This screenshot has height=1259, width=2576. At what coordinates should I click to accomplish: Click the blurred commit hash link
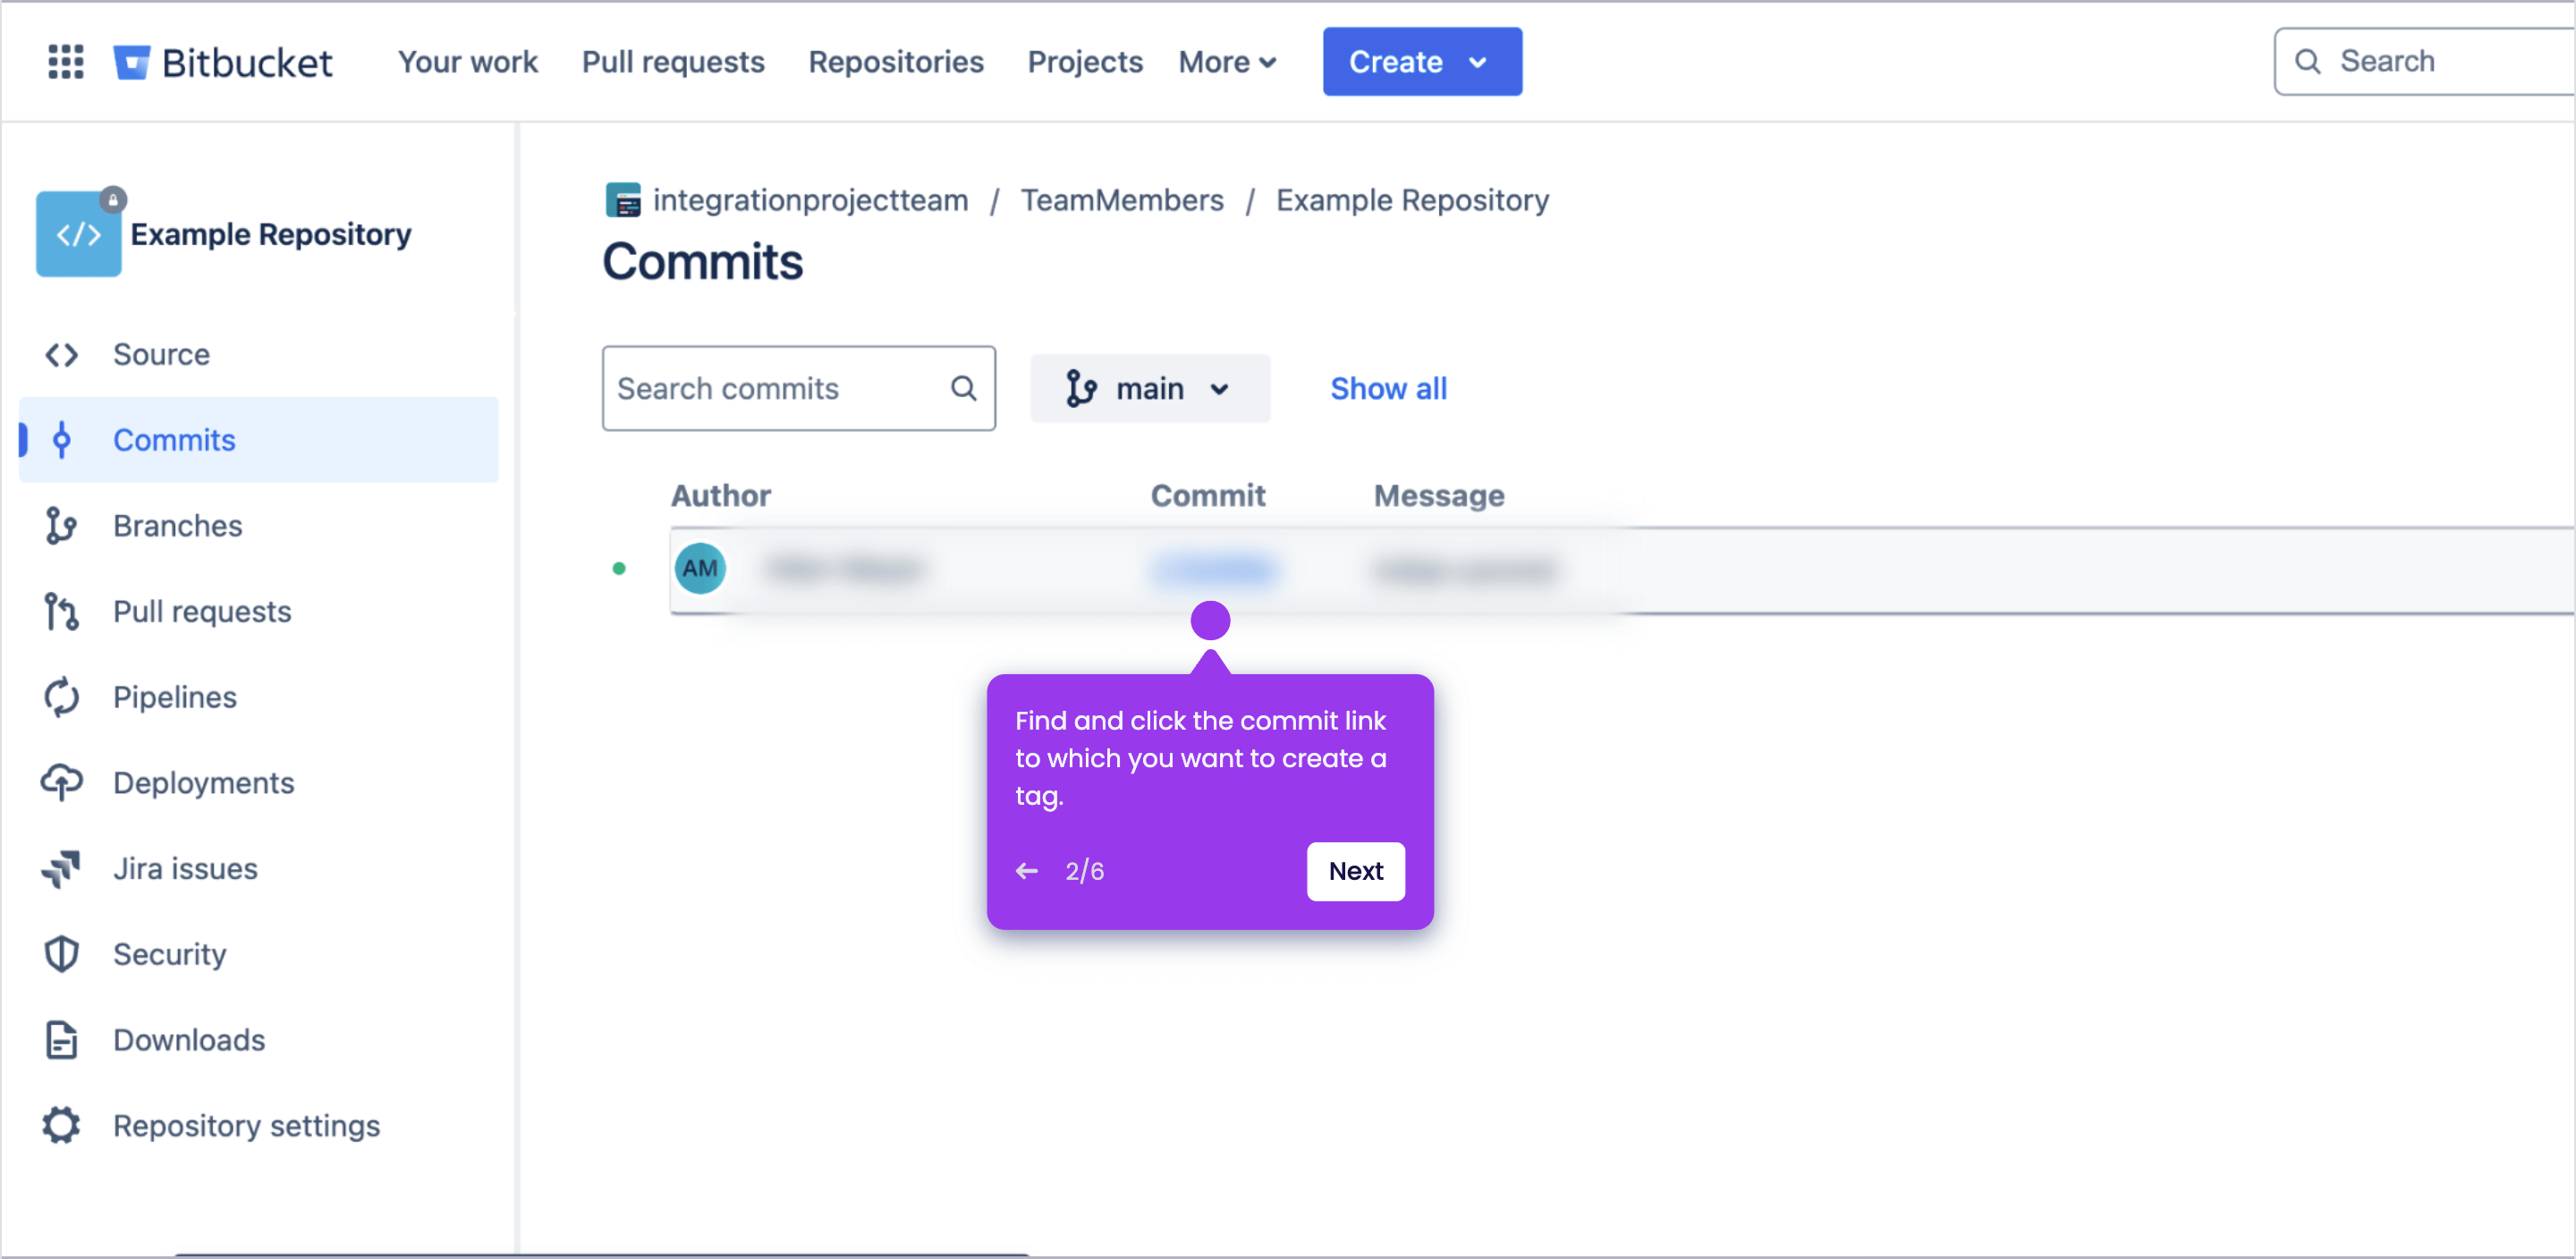pos(1213,569)
